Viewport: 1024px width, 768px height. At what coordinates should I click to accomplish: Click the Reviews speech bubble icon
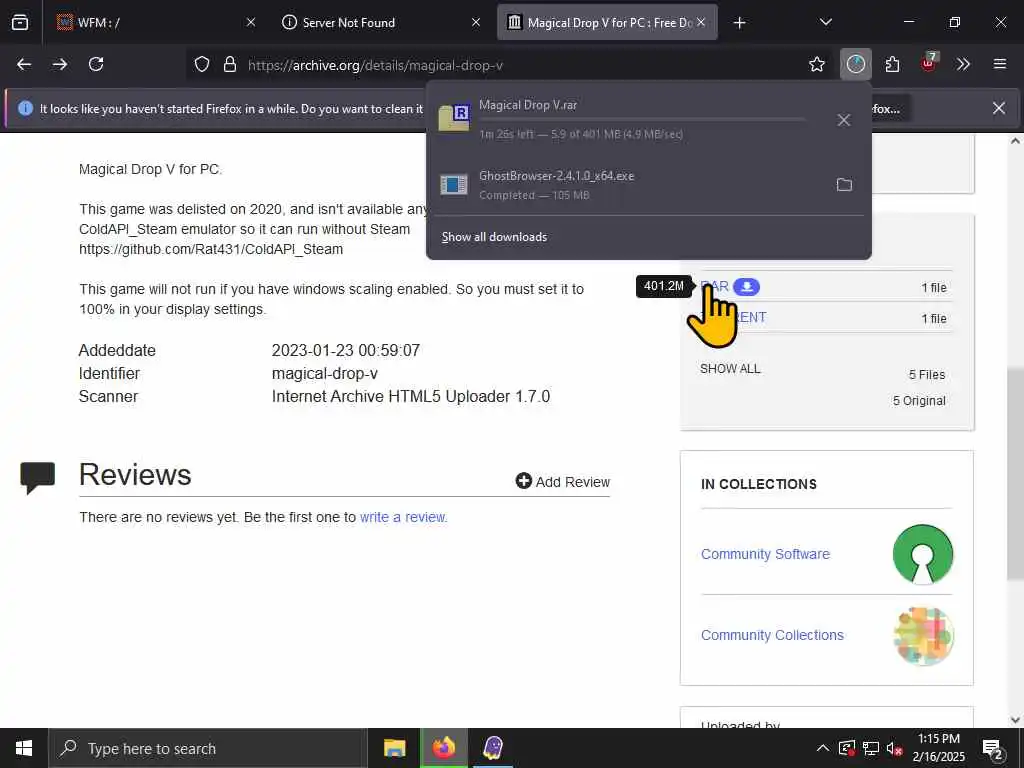click(38, 477)
